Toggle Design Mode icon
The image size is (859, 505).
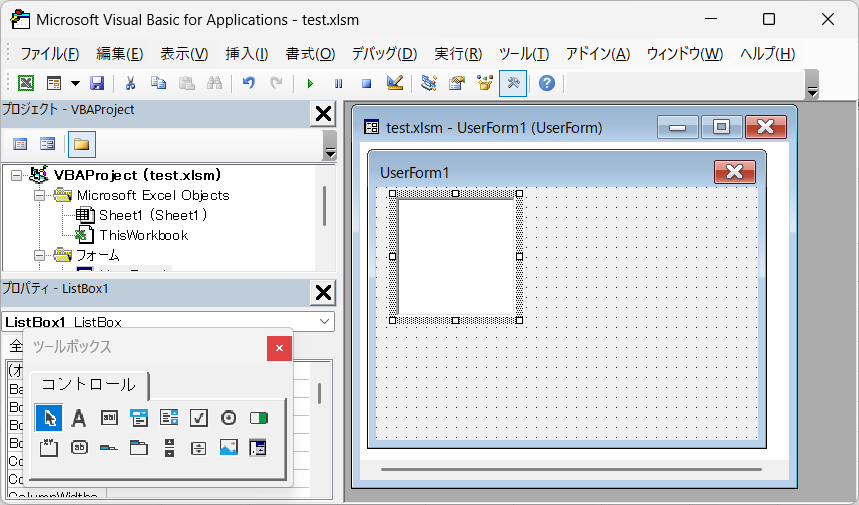pos(394,83)
